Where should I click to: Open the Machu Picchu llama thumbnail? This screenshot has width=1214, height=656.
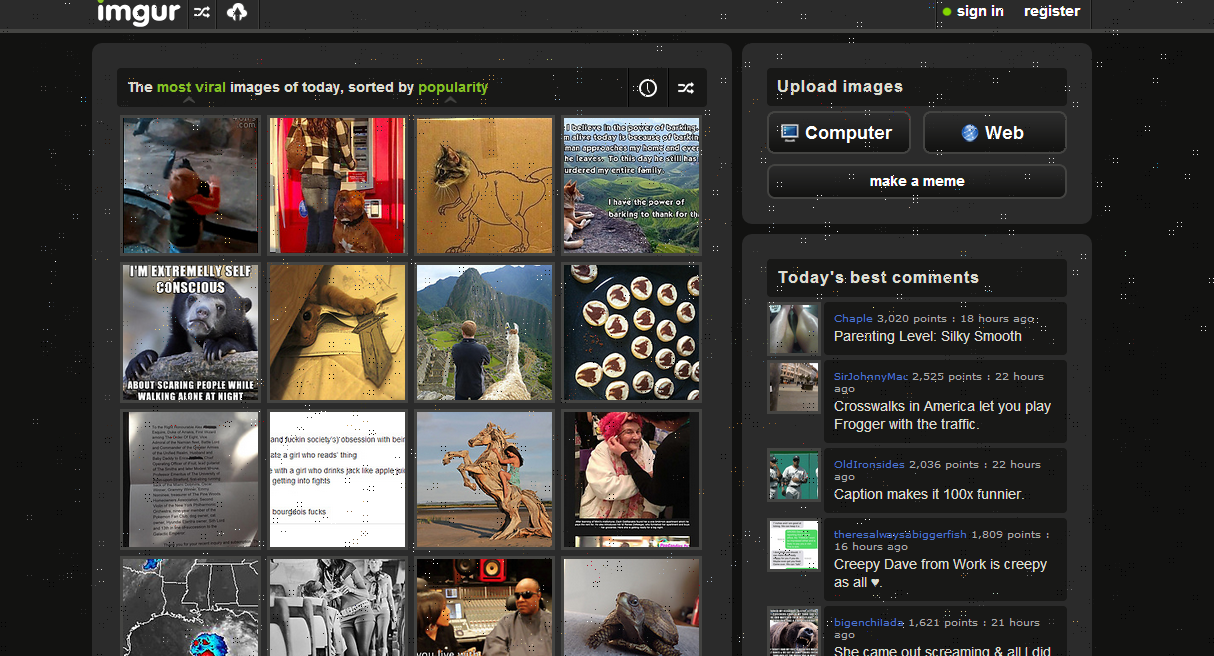point(484,332)
